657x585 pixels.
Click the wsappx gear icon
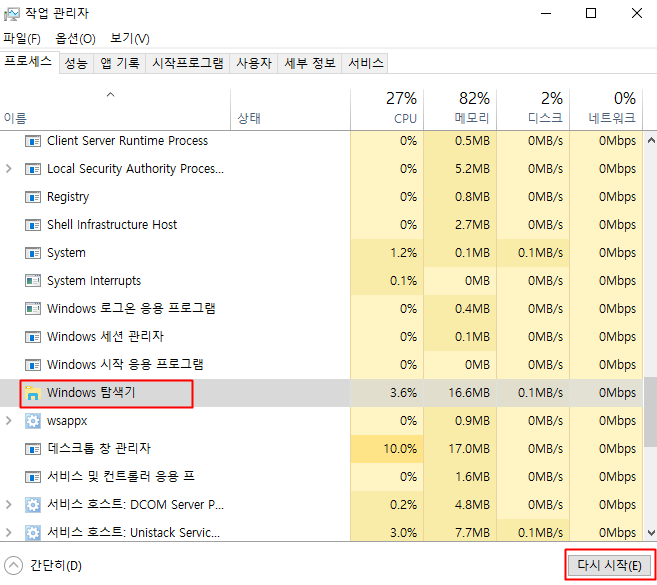[x=33, y=421]
